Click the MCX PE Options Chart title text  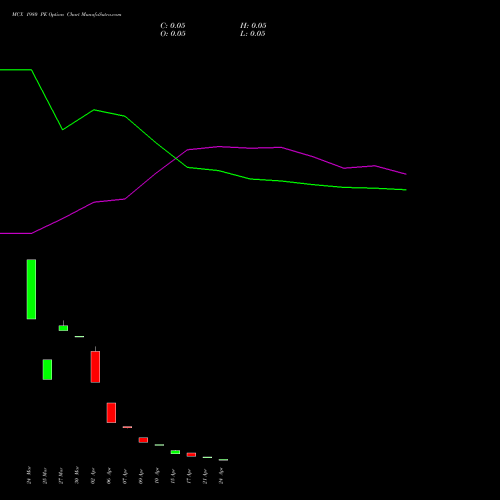67,15
